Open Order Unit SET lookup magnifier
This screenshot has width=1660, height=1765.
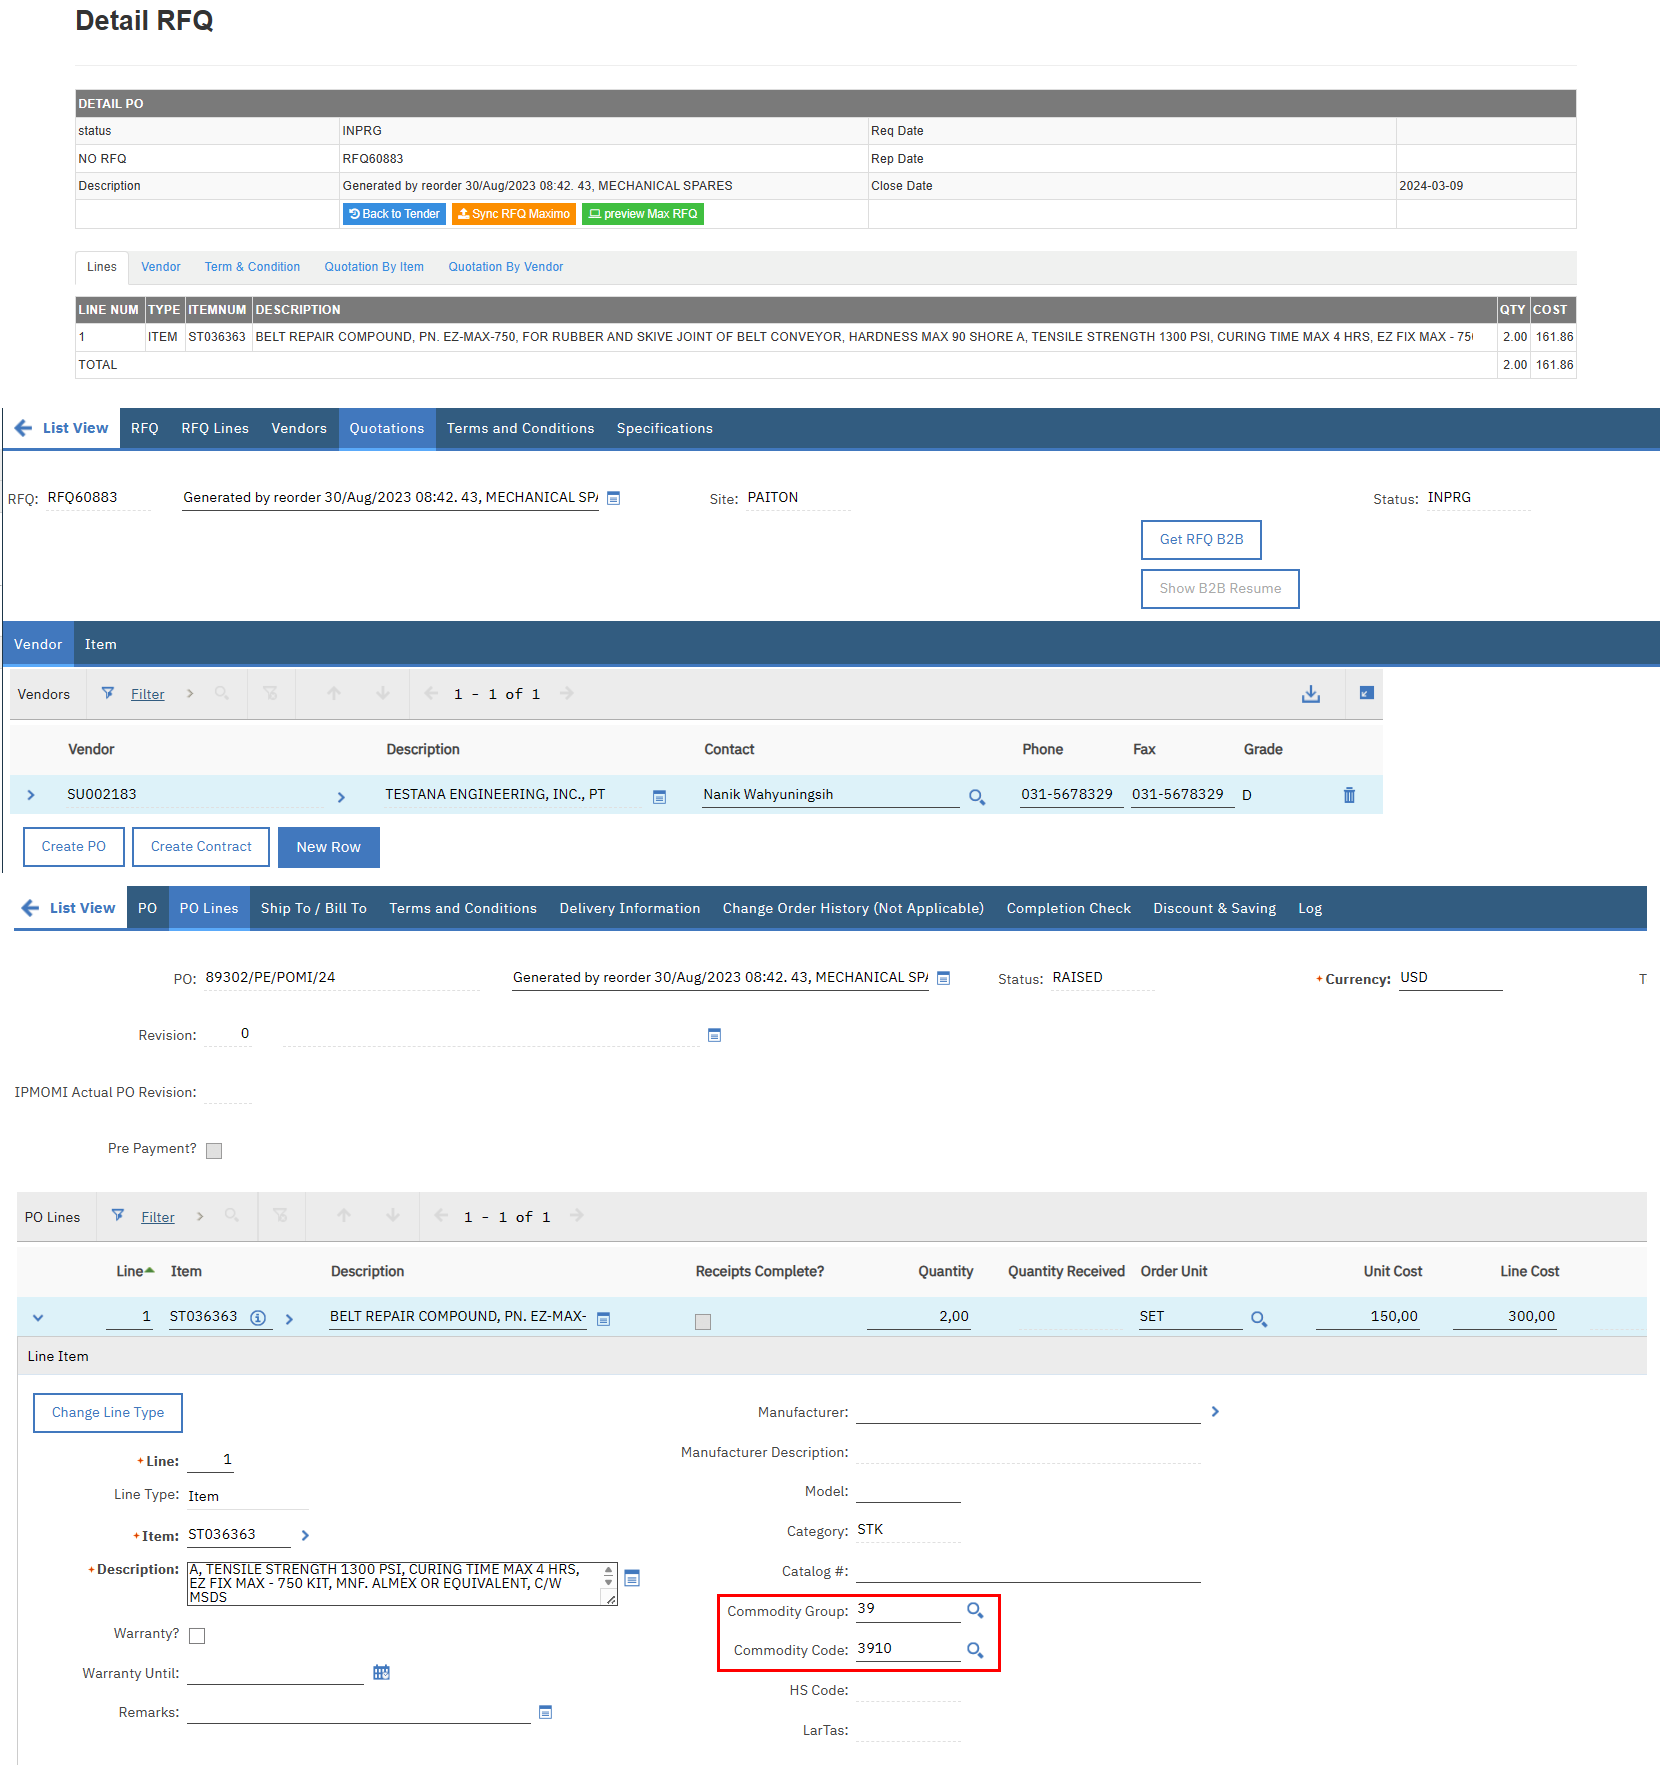coord(1259,1319)
